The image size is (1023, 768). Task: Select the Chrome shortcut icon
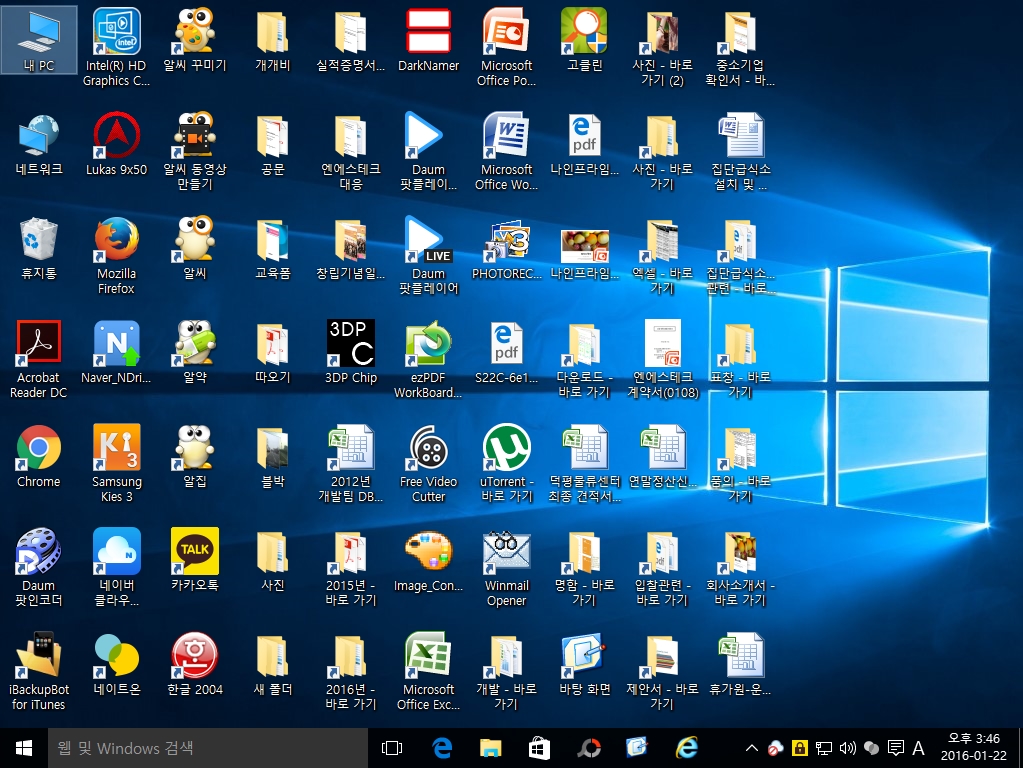click(x=38, y=455)
